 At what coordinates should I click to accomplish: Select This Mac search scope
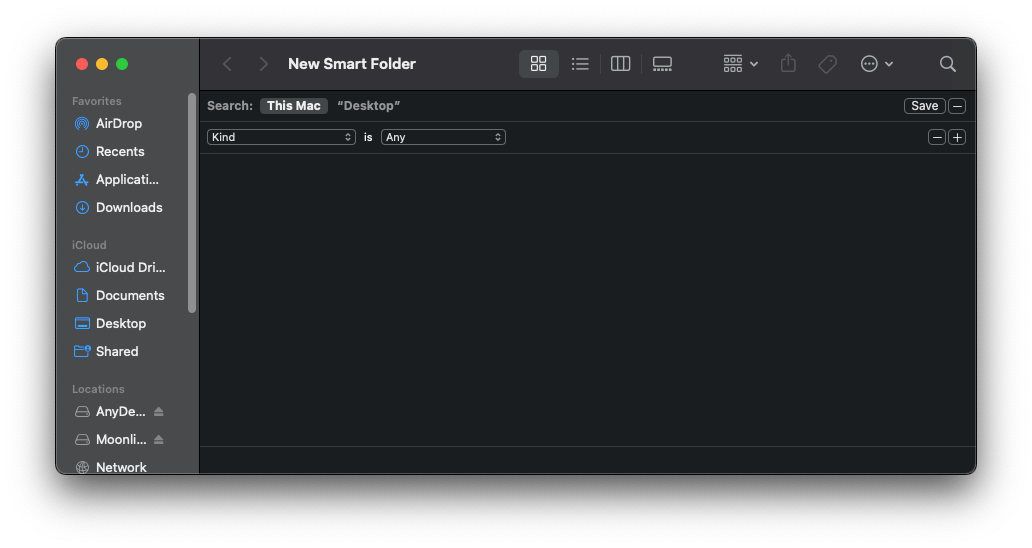coord(294,106)
